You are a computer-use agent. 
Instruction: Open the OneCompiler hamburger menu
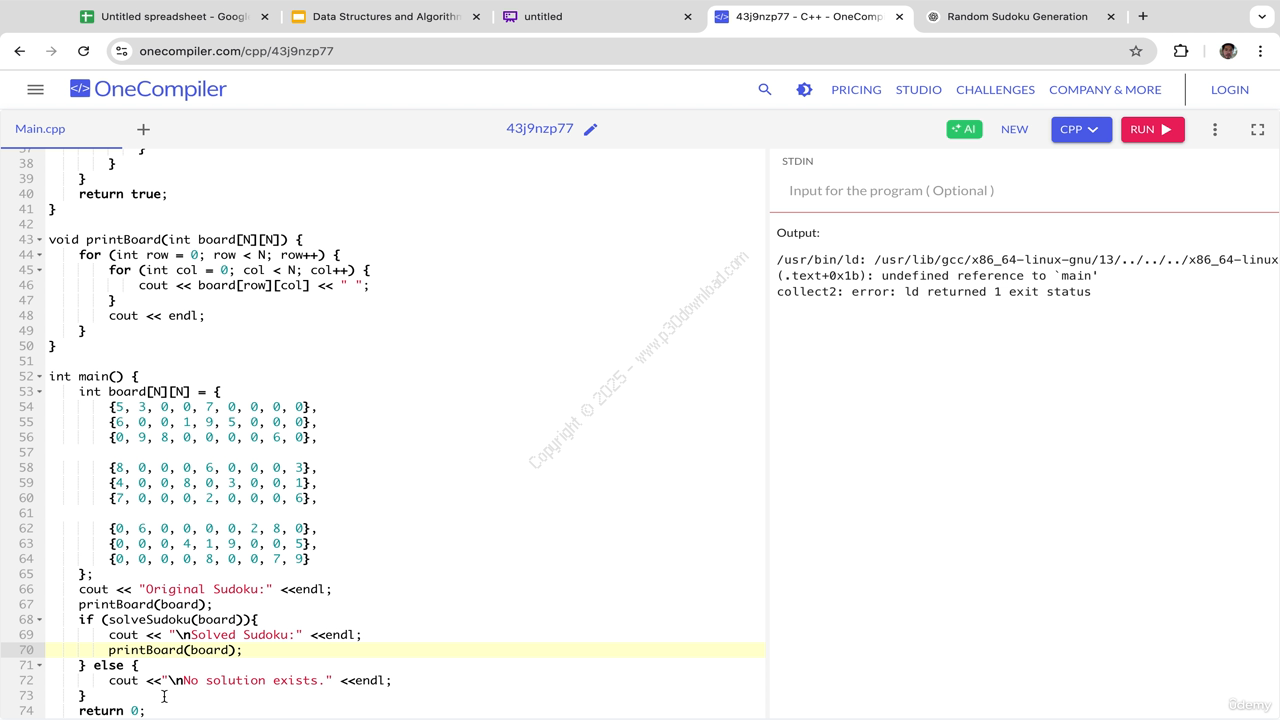[x=35, y=89]
